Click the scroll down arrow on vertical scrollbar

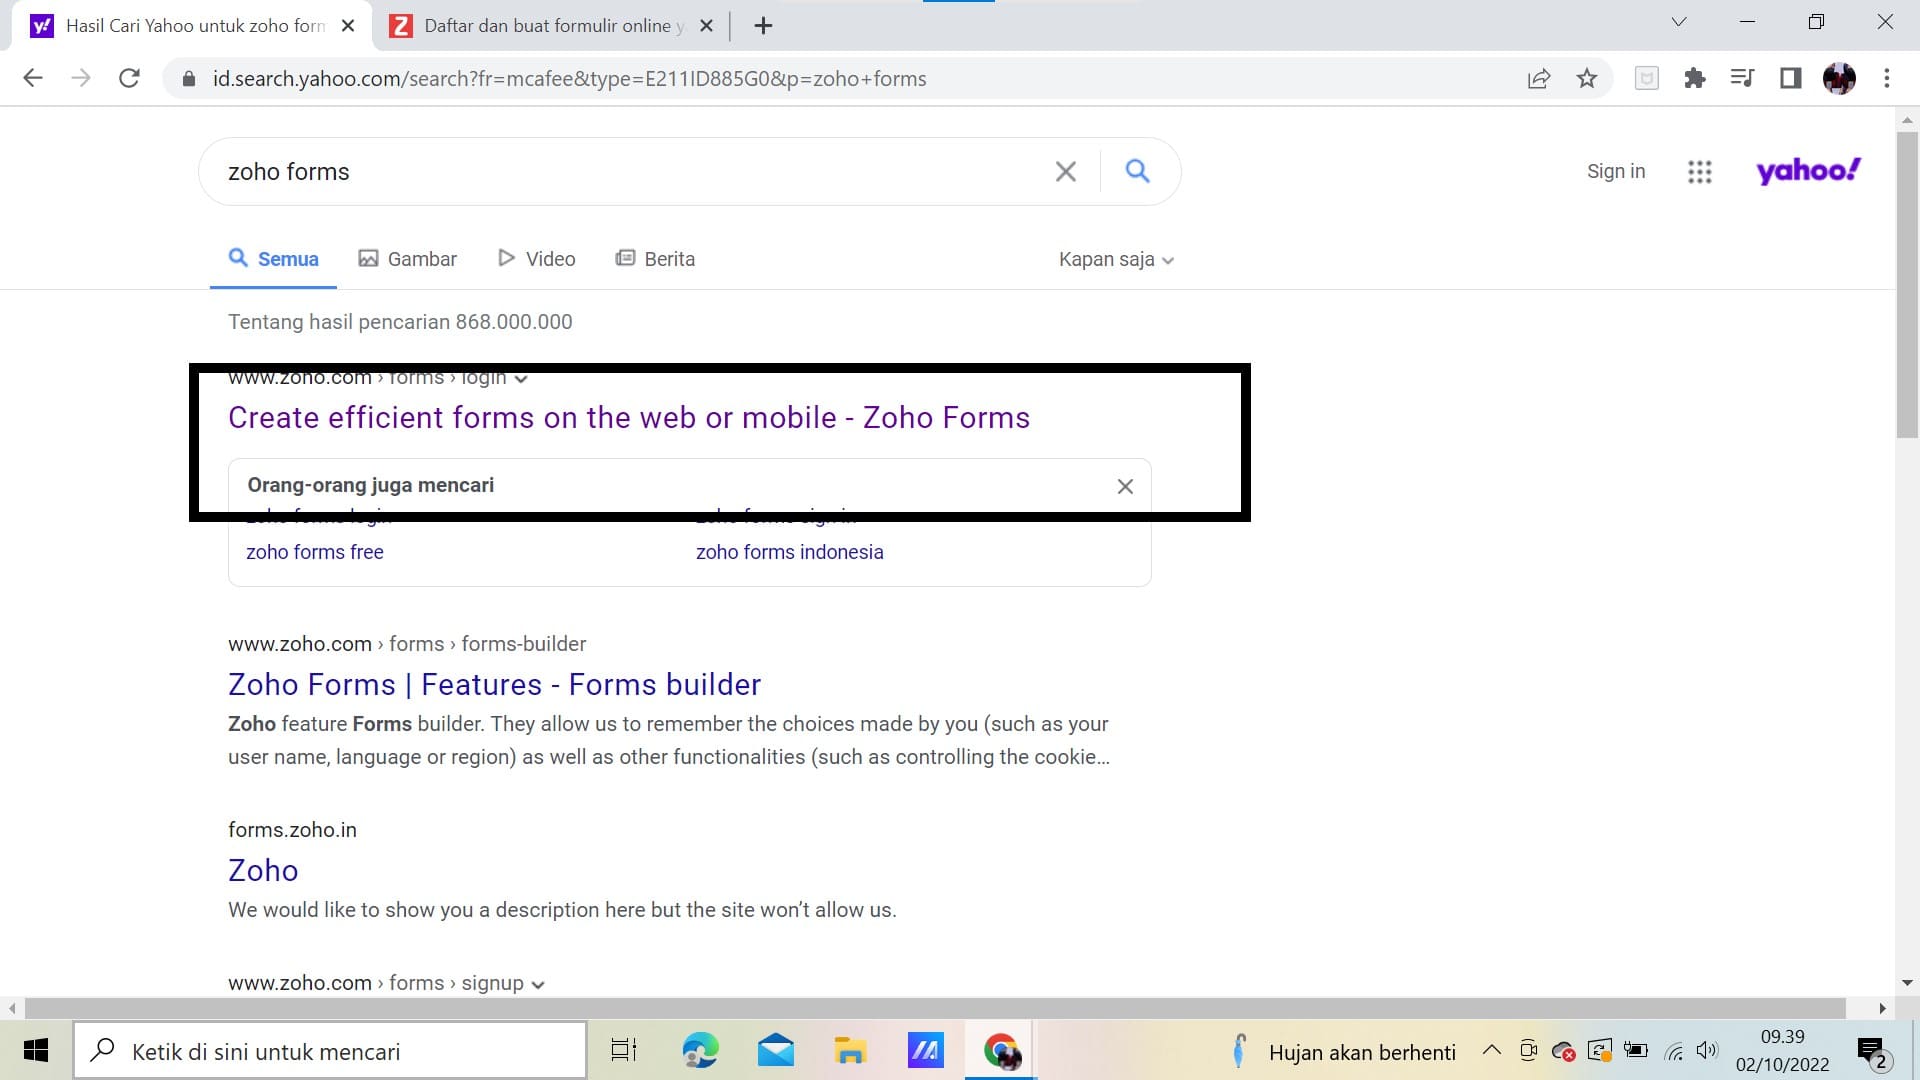coord(1907,983)
